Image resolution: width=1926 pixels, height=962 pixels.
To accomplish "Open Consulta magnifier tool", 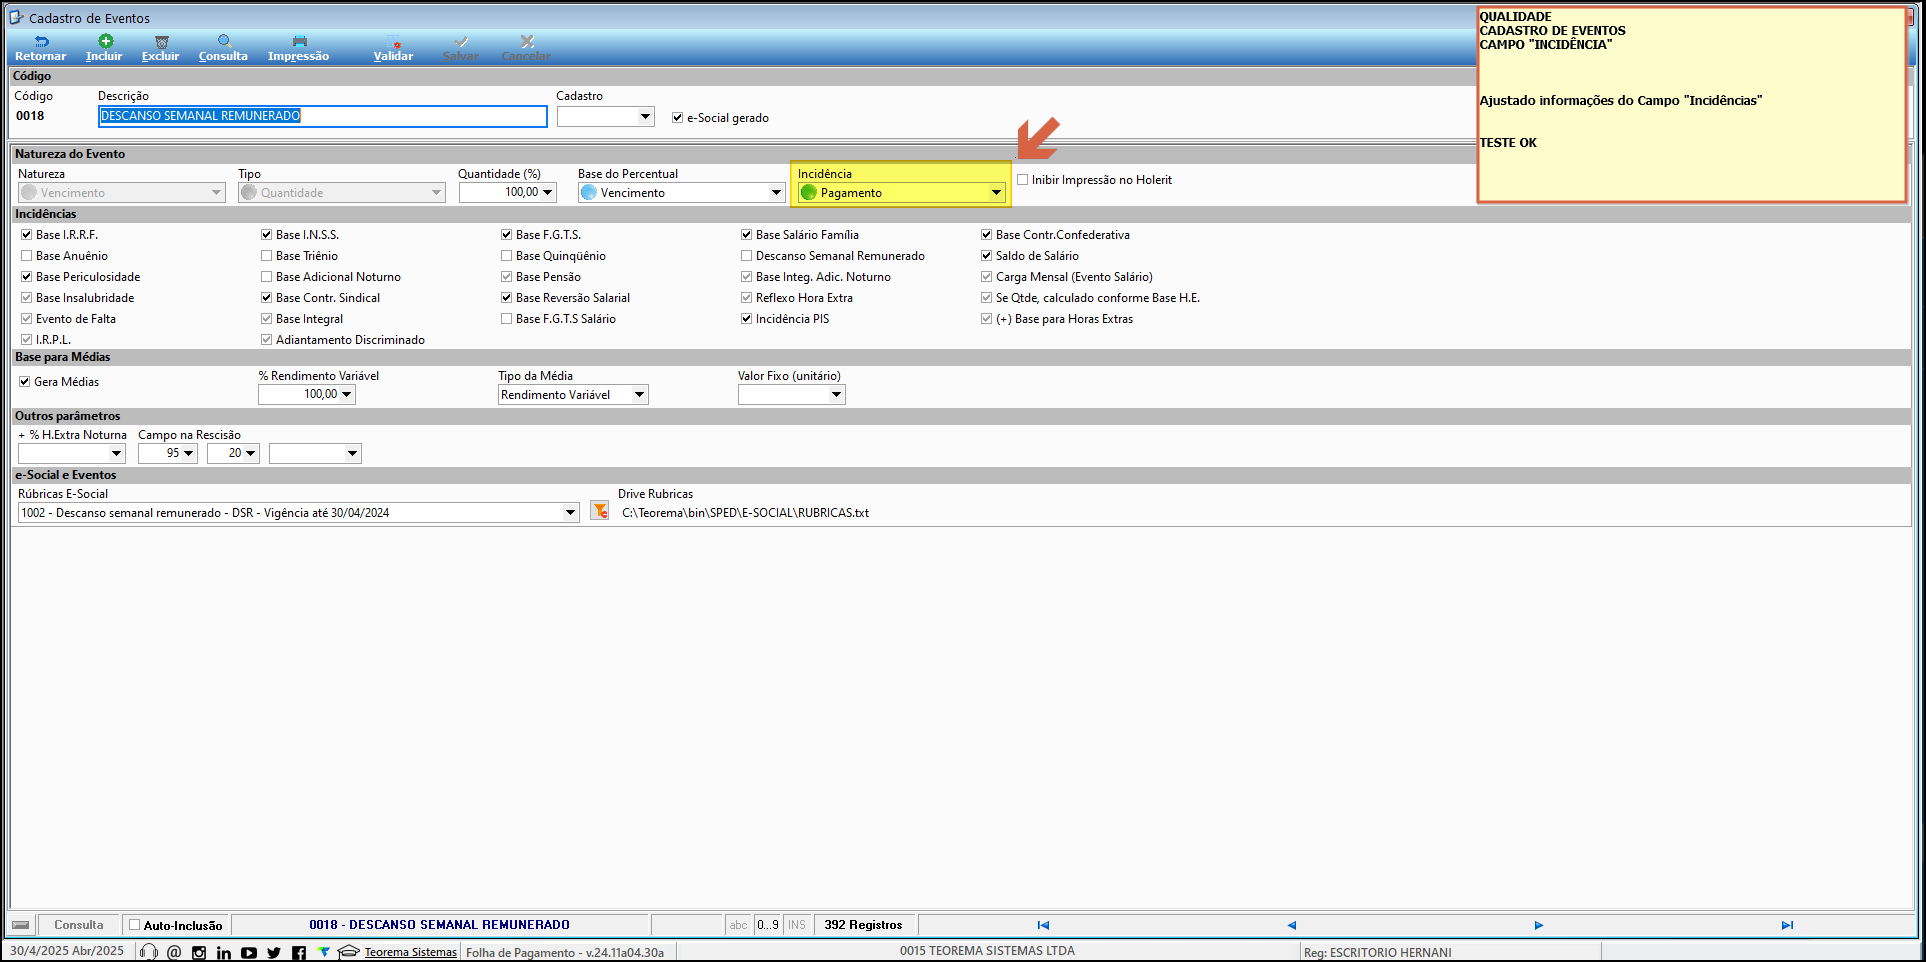I will tap(224, 41).
